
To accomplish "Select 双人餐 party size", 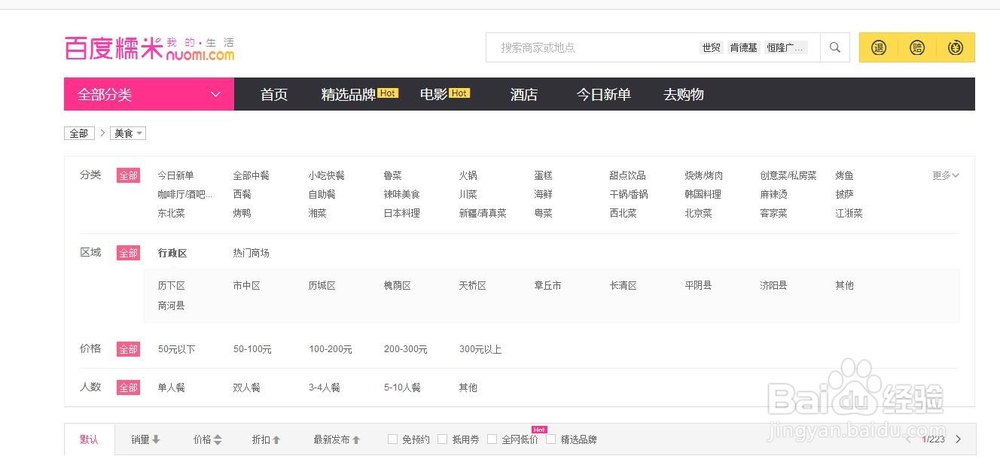I will click(x=247, y=387).
